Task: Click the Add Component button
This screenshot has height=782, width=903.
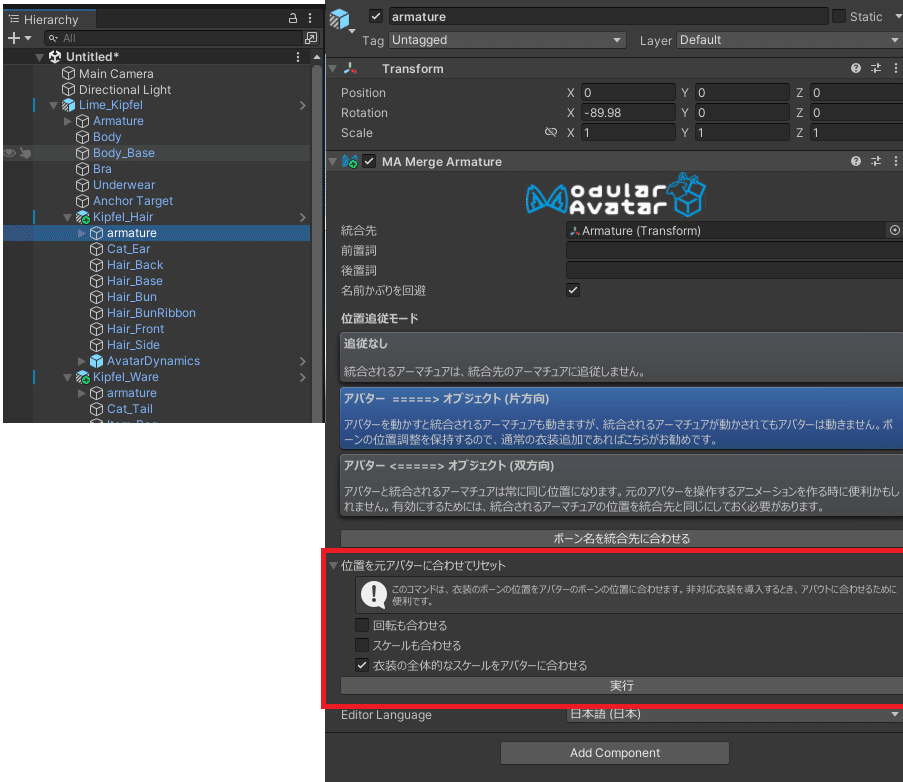Action: click(614, 752)
